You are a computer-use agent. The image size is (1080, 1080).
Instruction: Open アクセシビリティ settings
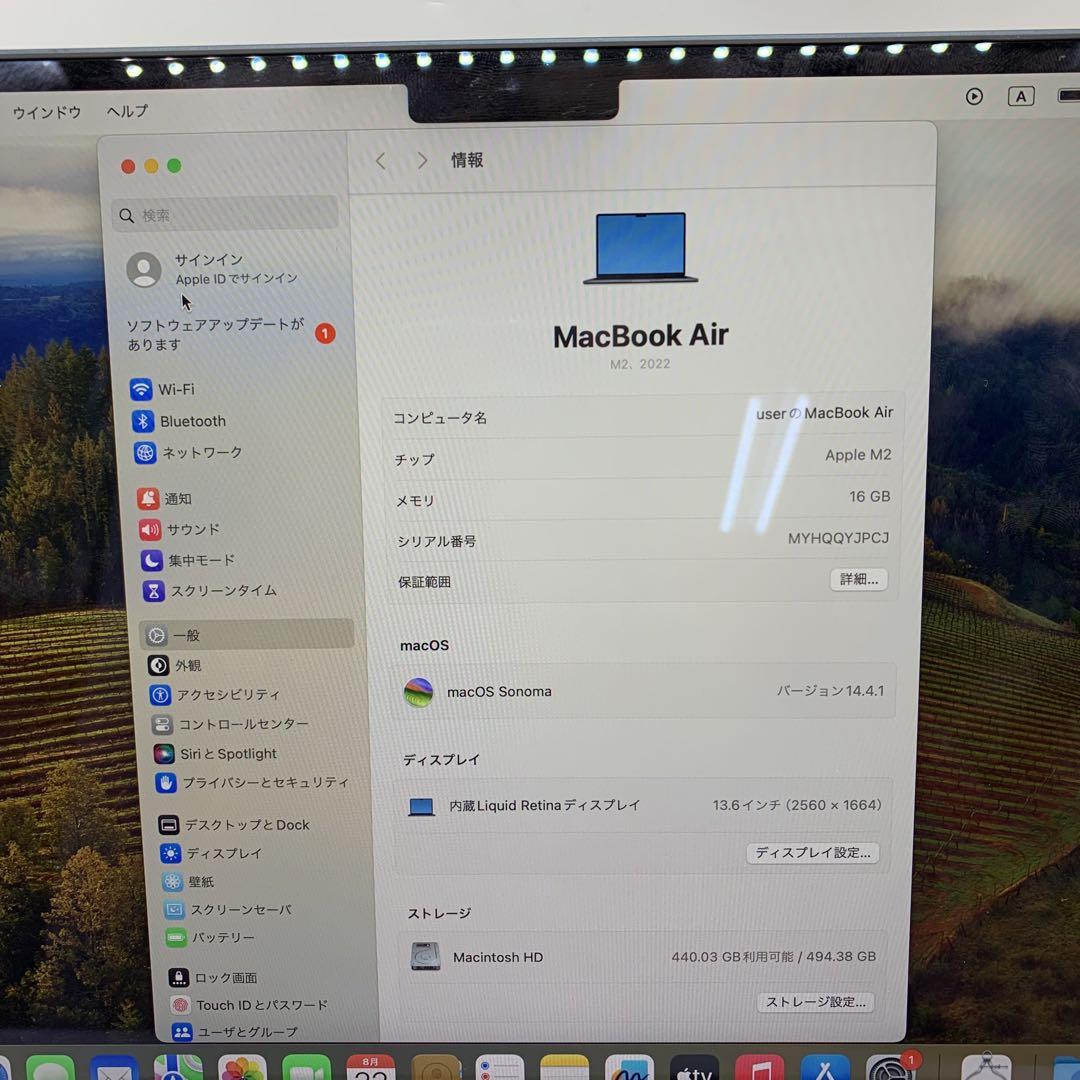coord(215,694)
